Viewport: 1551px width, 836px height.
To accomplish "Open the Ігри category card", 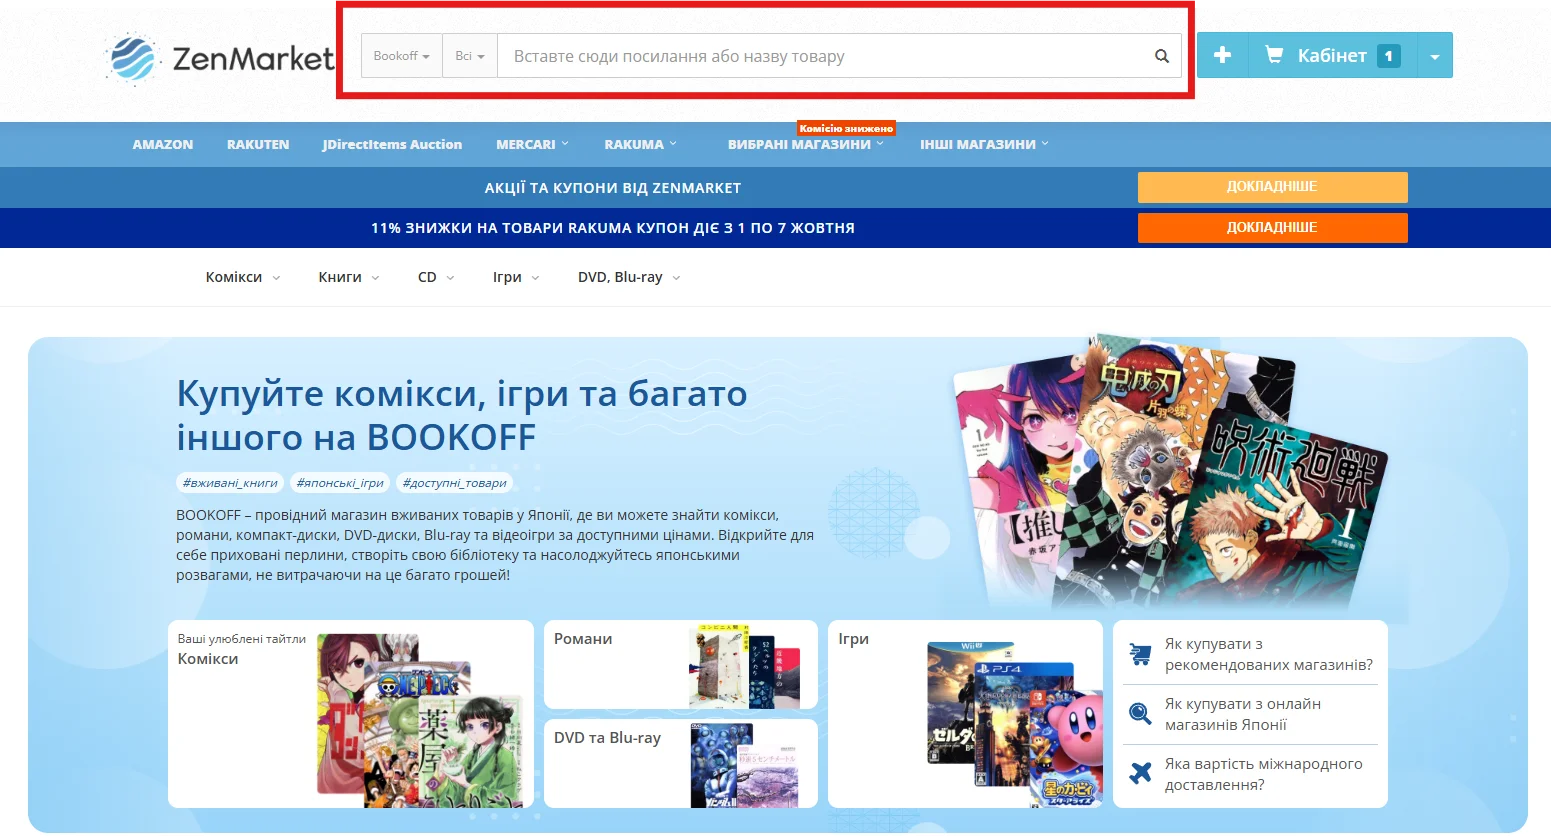I will (x=965, y=714).
